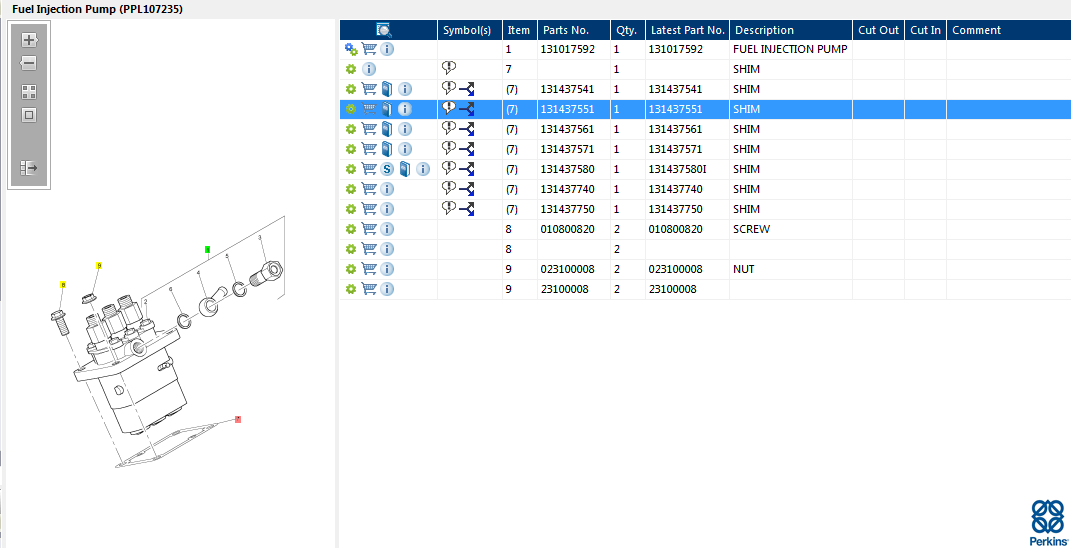The height and width of the screenshot is (548, 1071).
Task: Select yellow callout 9 on the diagram
Action: pos(99,265)
